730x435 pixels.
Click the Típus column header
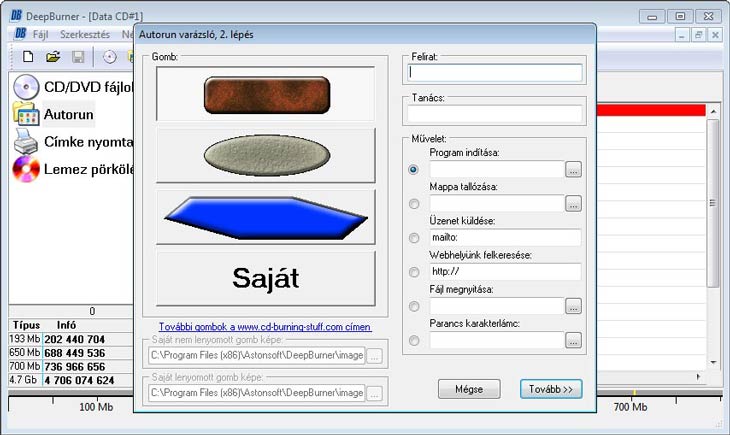[26, 325]
